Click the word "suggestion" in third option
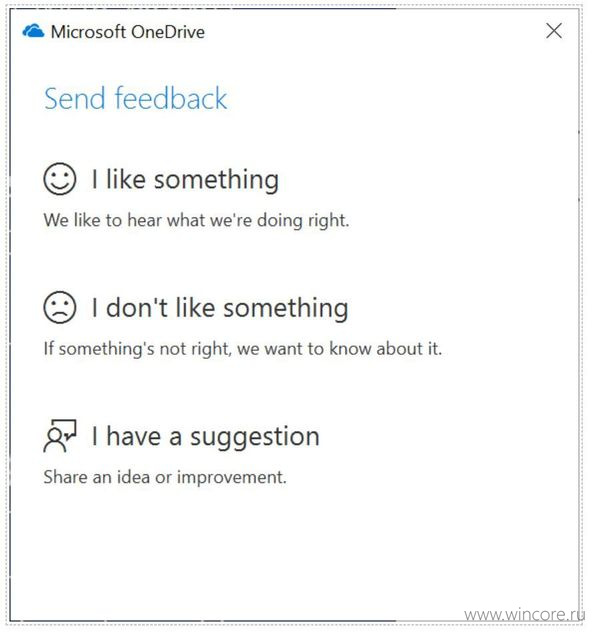The height and width of the screenshot is (634, 598). click(255, 438)
